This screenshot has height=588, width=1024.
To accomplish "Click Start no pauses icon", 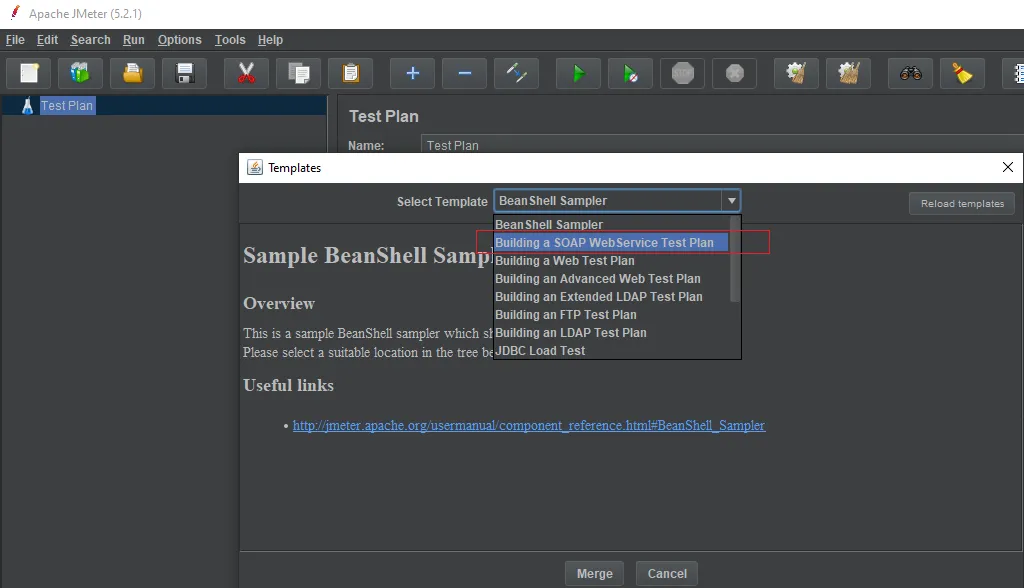I will coord(630,73).
